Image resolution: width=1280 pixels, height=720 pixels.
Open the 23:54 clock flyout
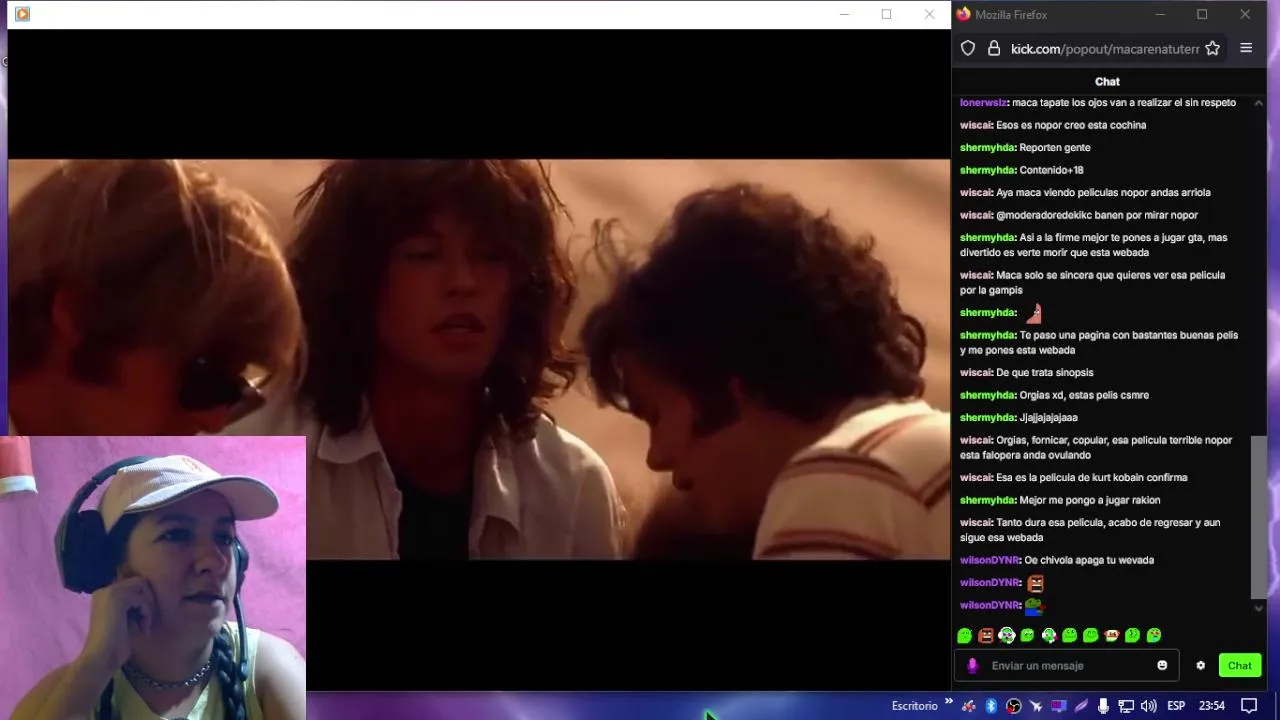point(1212,706)
